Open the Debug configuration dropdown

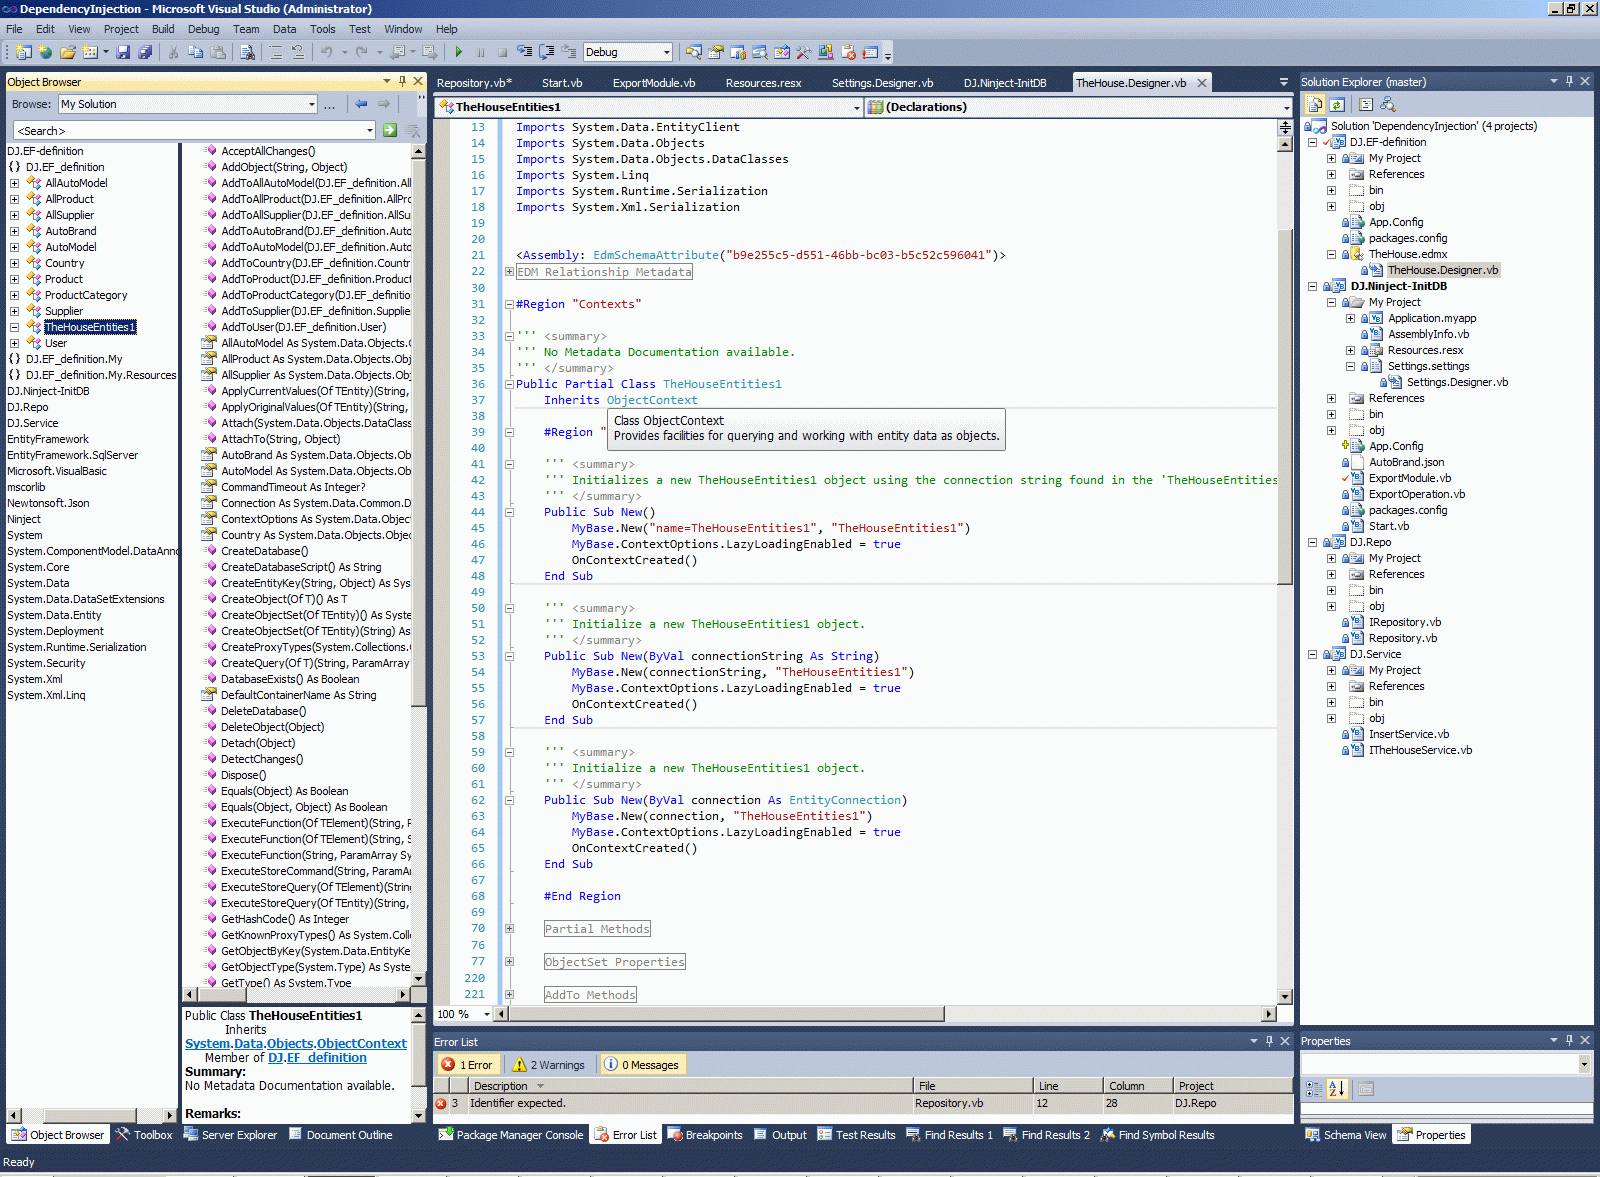pyautogui.click(x=666, y=52)
